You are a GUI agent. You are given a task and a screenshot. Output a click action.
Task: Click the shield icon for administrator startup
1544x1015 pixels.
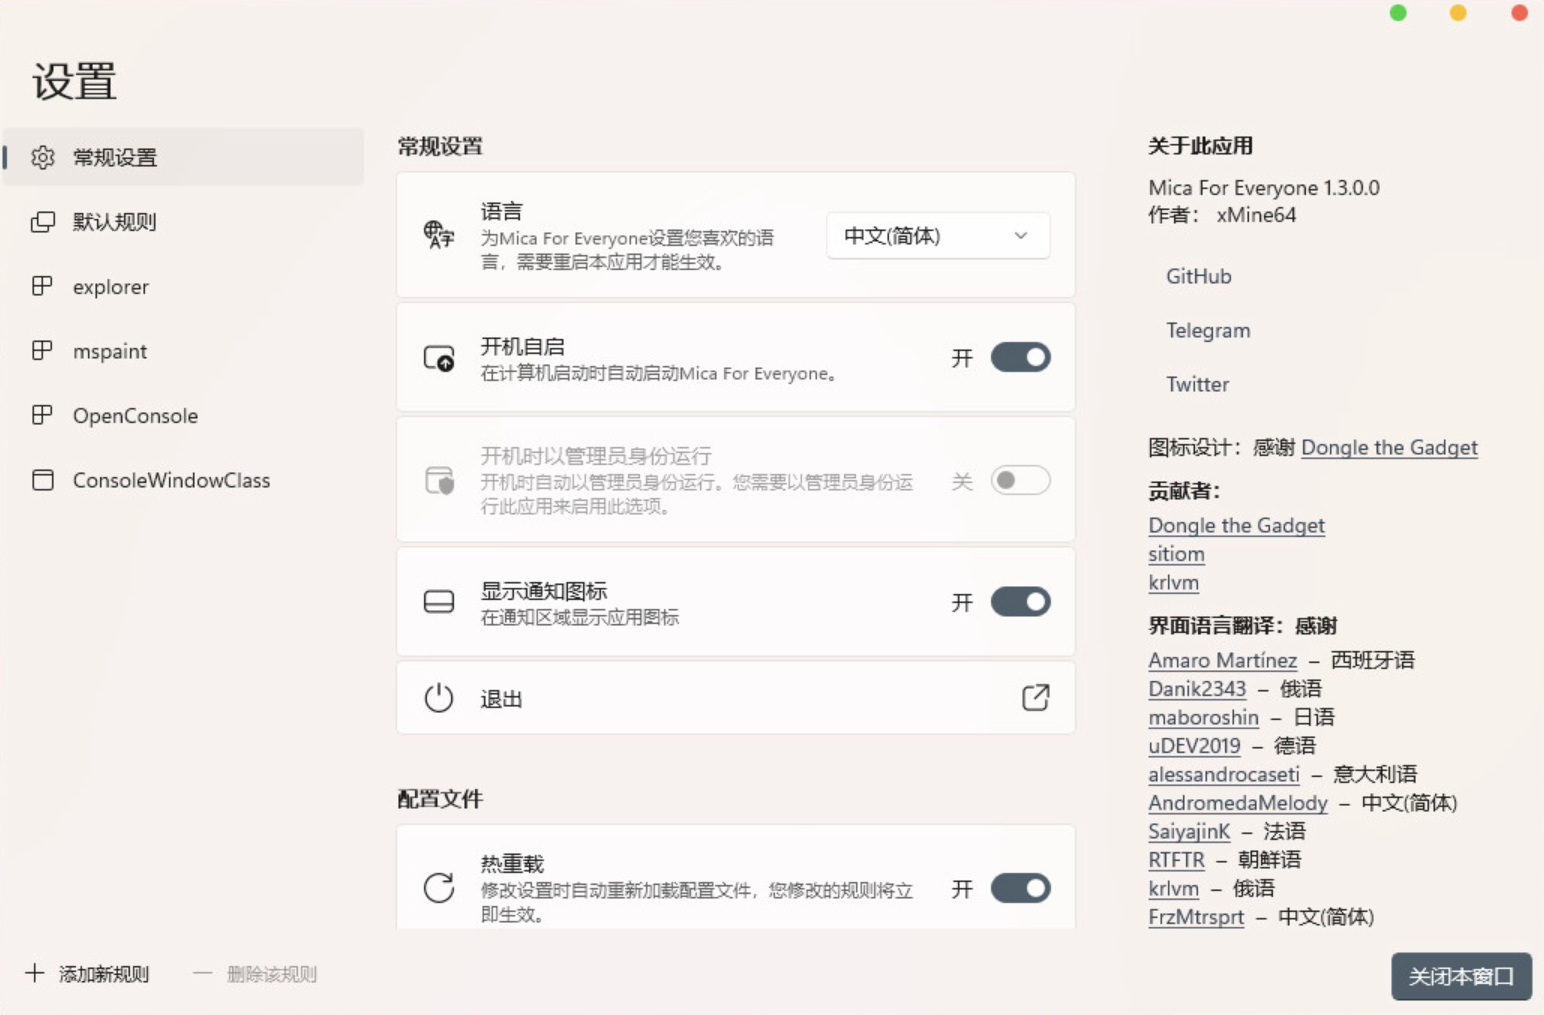pos(439,480)
